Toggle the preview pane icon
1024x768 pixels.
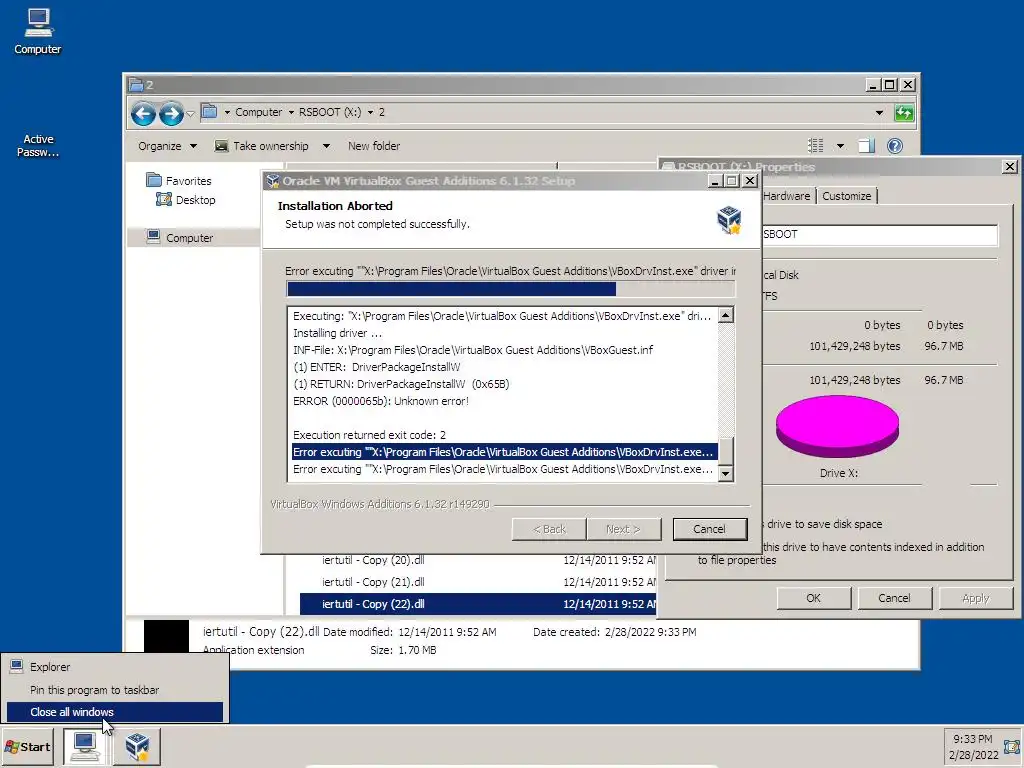pyautogui.click(x=866, y=145)
